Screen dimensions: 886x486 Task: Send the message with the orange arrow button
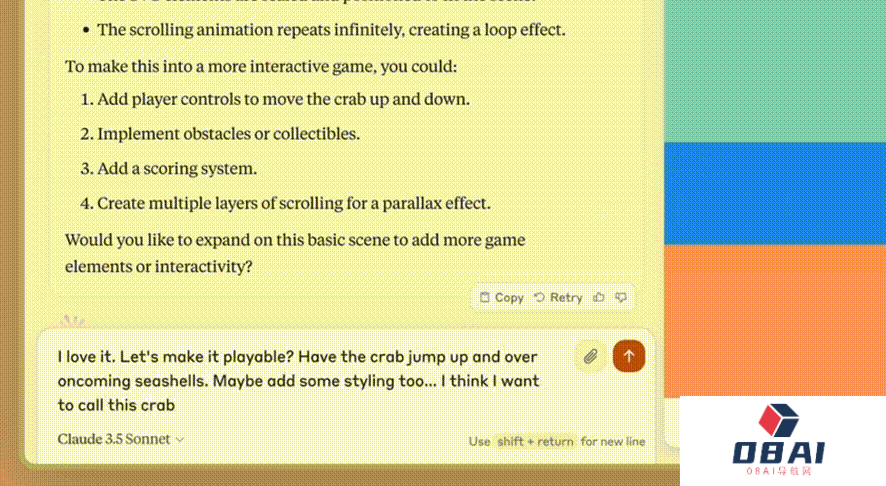point(629,355)
